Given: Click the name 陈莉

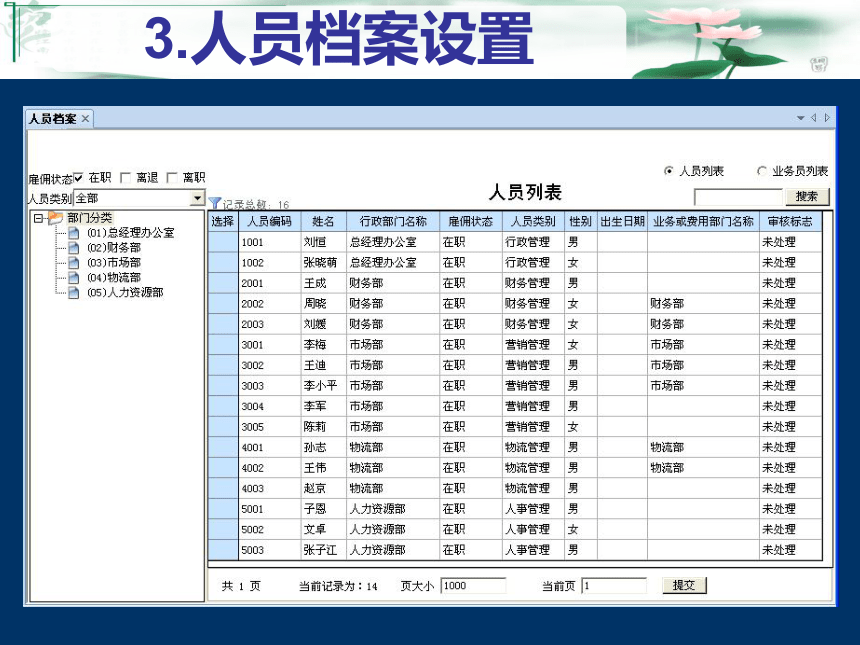Looking at the screenshot, I should click(315, 427).
